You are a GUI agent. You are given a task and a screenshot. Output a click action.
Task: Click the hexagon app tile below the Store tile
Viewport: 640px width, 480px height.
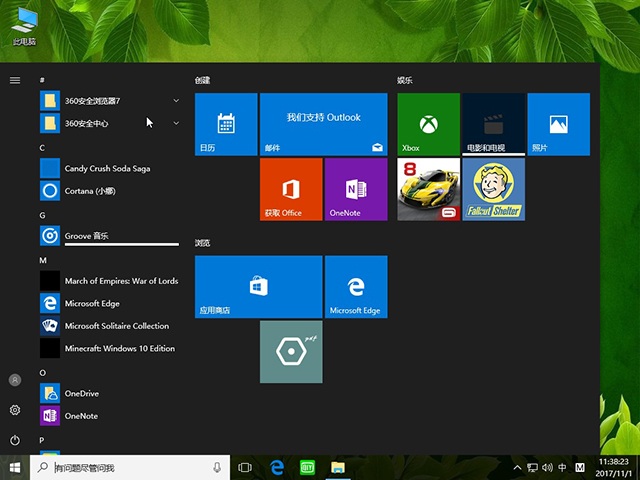(291, 352)
